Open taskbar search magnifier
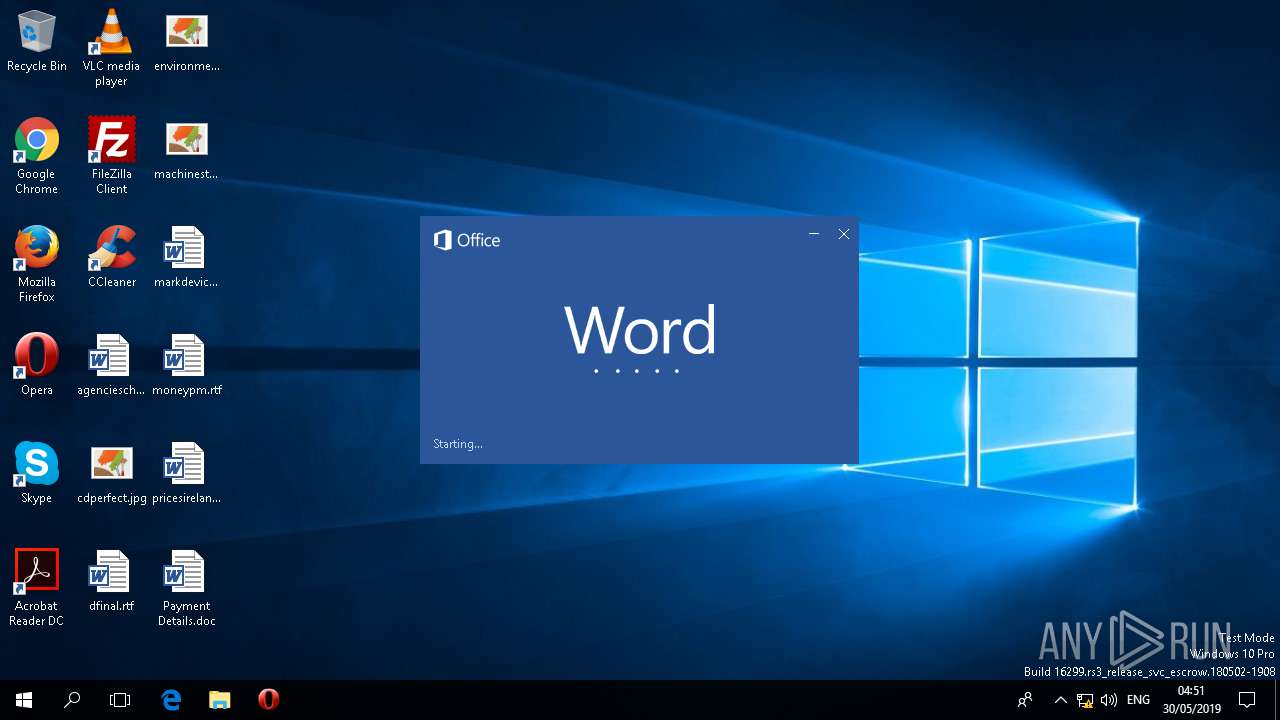 [72, 700]
